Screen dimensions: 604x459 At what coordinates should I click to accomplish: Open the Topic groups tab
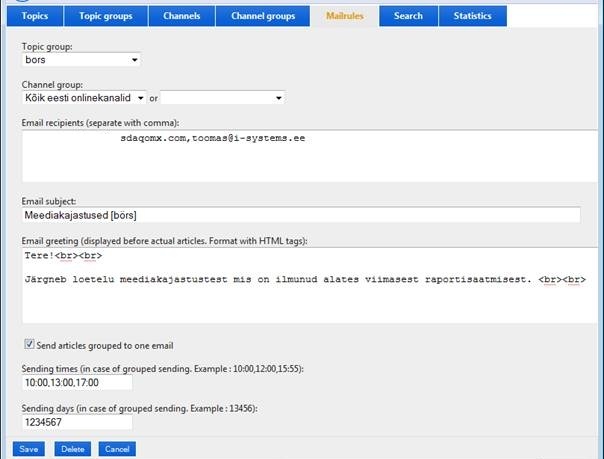(106, 16)
